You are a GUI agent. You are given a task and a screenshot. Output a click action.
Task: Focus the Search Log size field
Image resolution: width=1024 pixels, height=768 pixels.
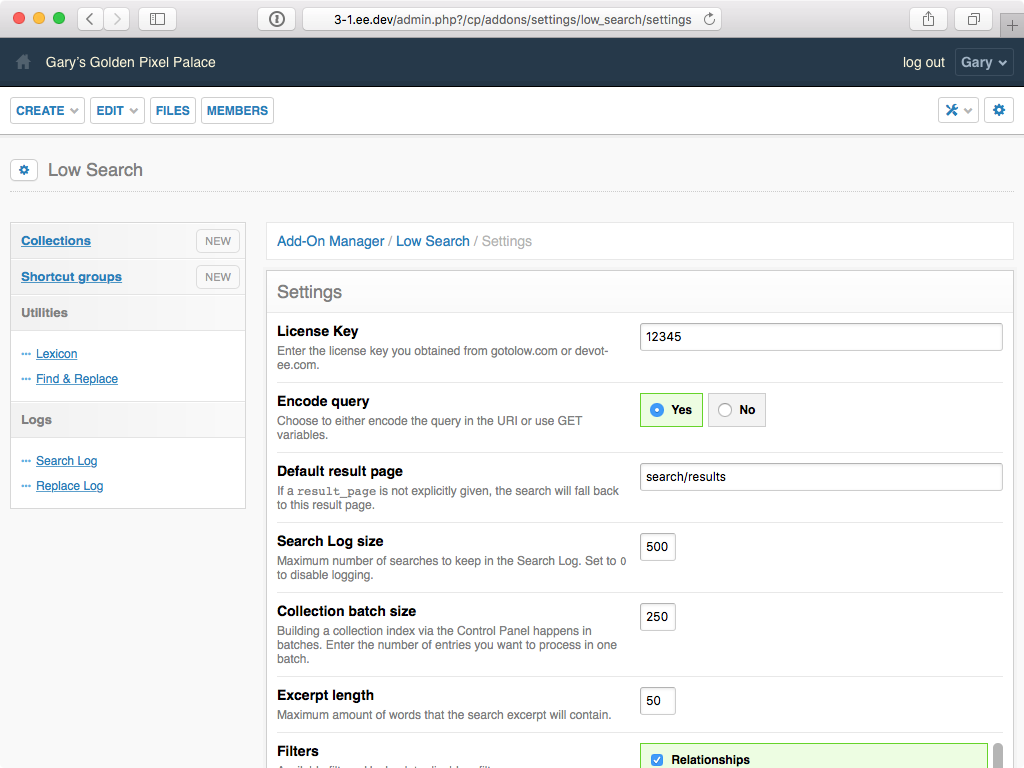point(658,547)
